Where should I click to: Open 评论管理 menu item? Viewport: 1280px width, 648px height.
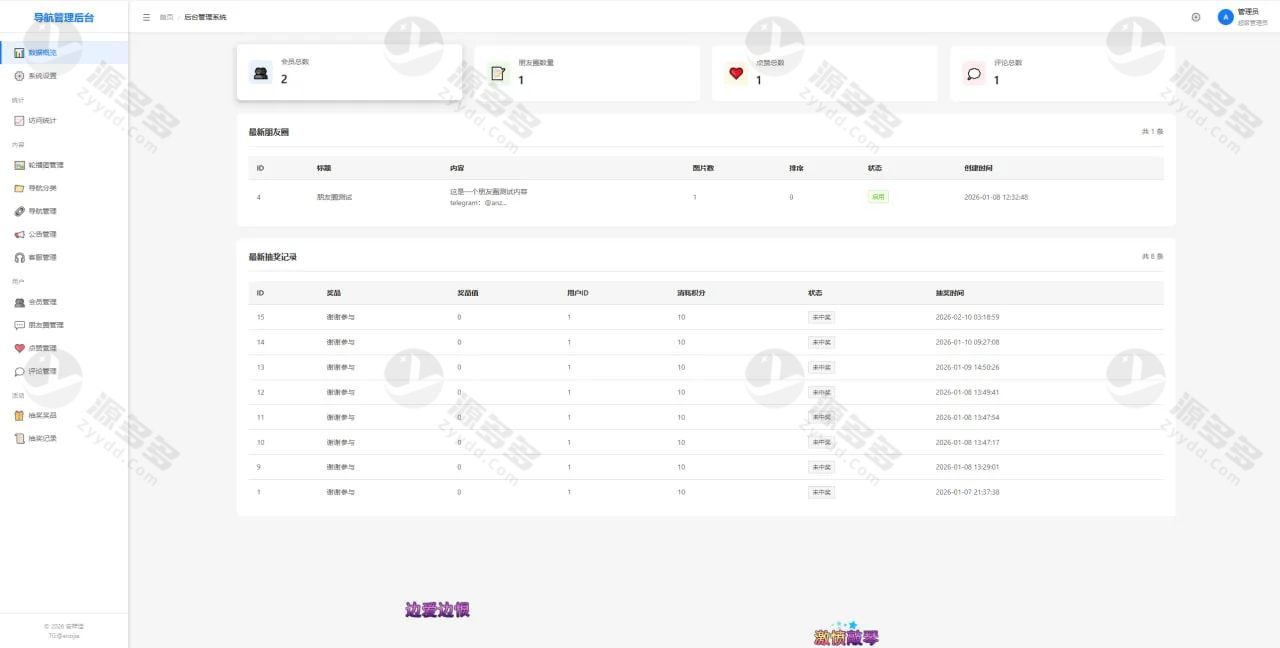pyautogui.click(x=42, y=372)
